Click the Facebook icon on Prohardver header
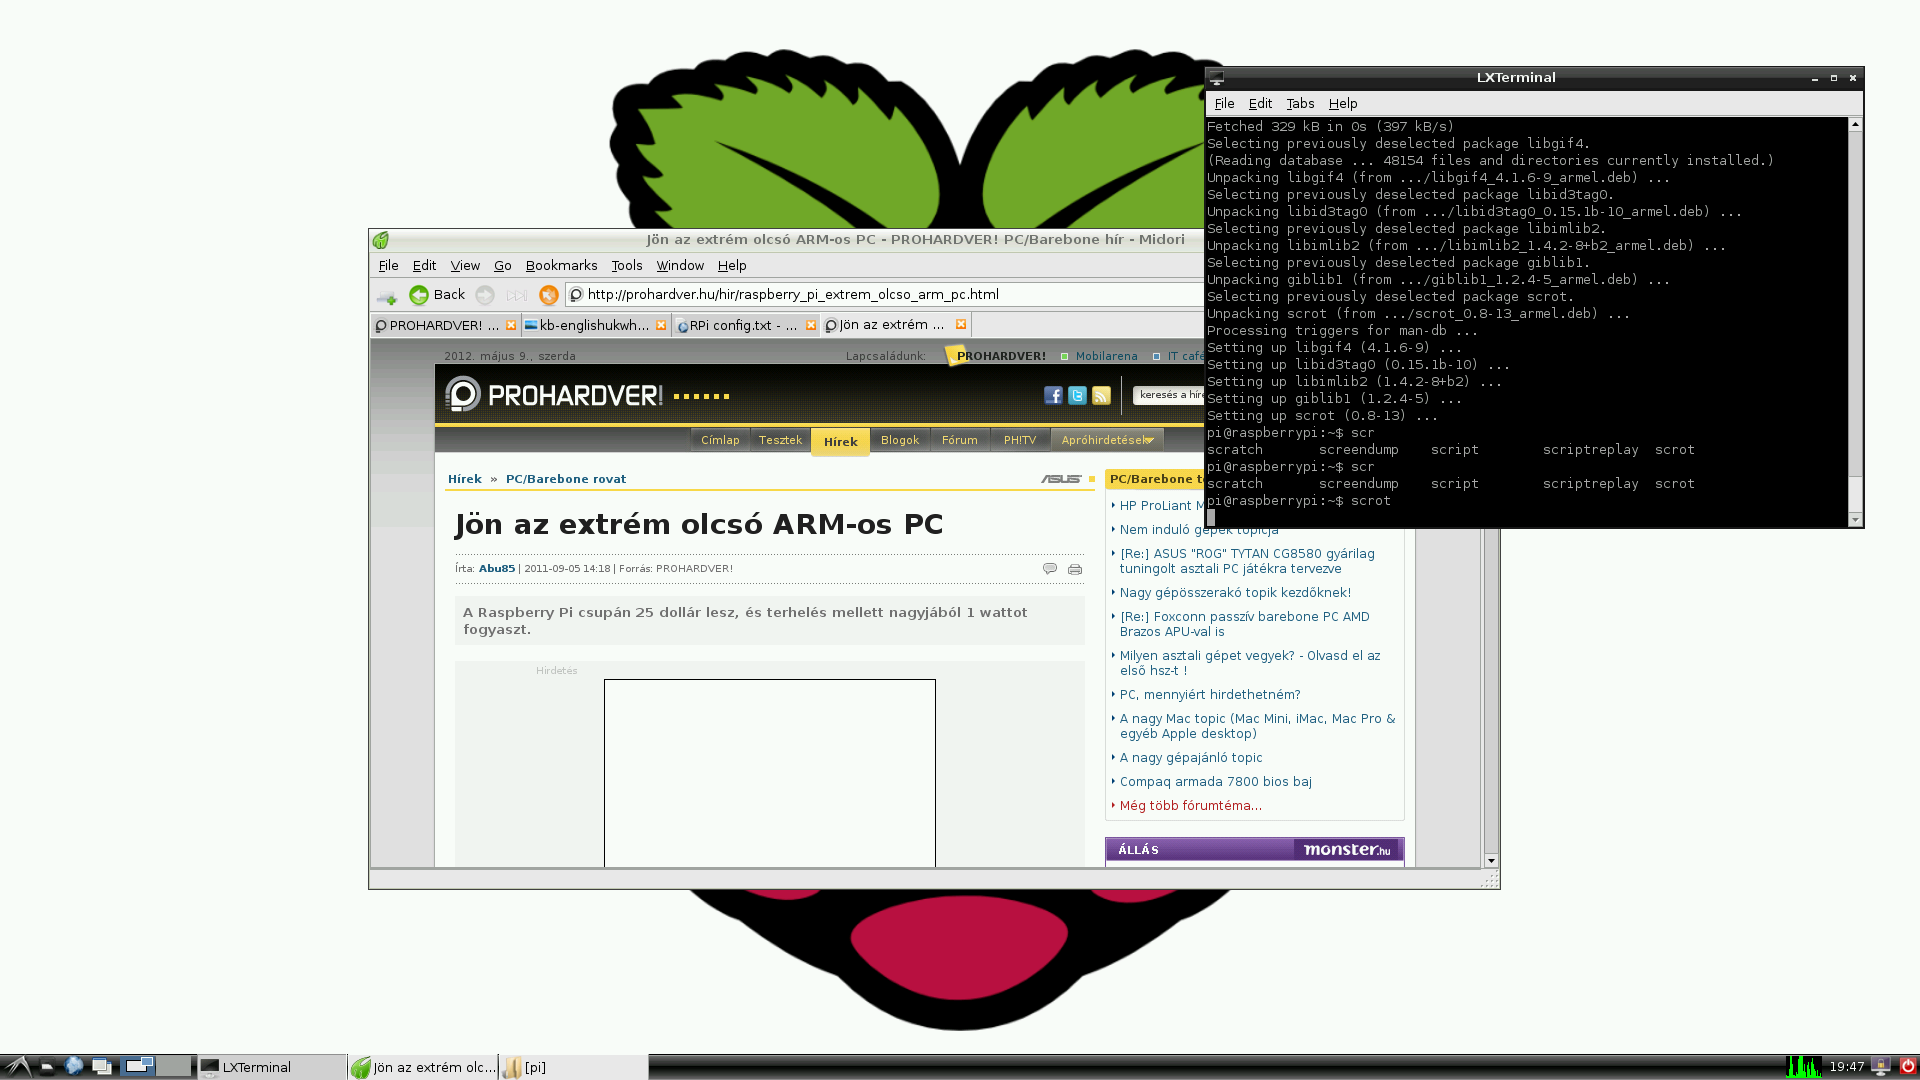The height and width of the screenshot is (1080, 1920). pos(1053,396)
